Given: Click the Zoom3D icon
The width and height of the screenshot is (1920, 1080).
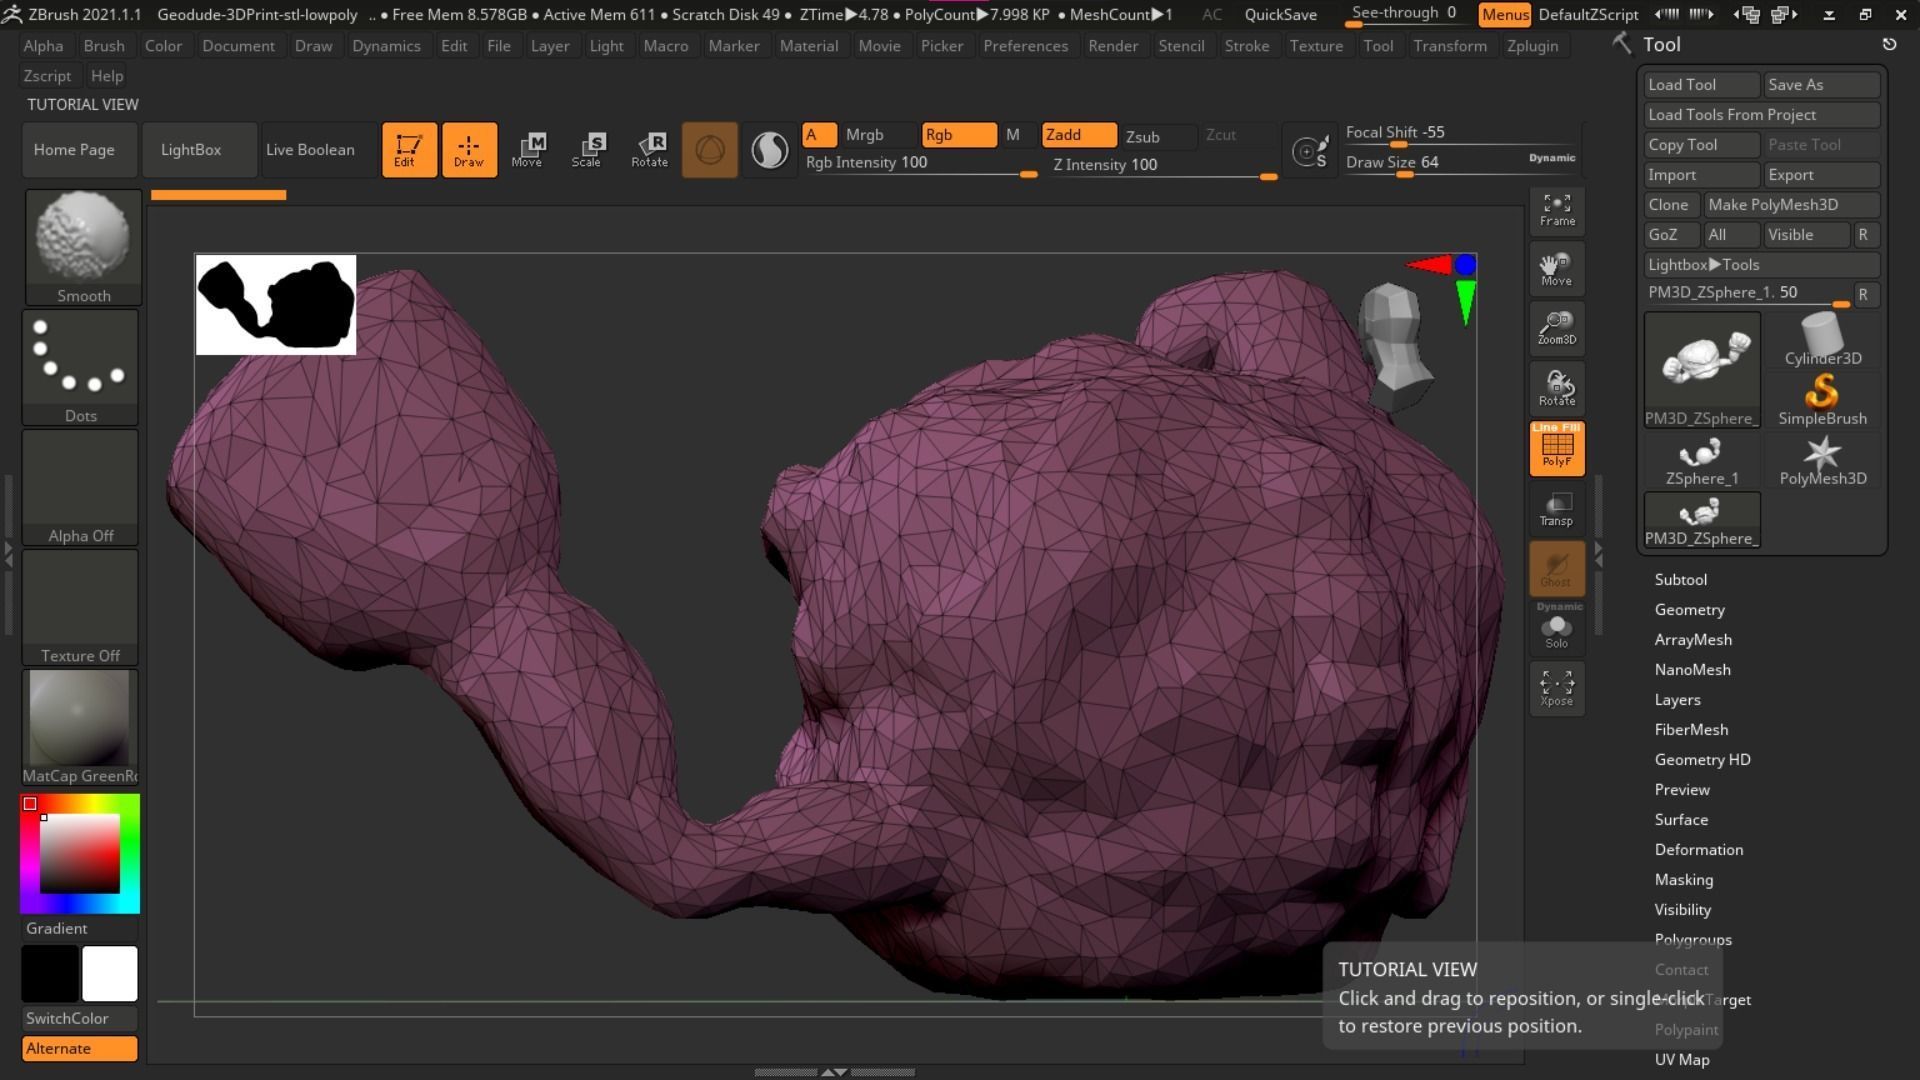Looking at the screenshot, I should 1557,328.
